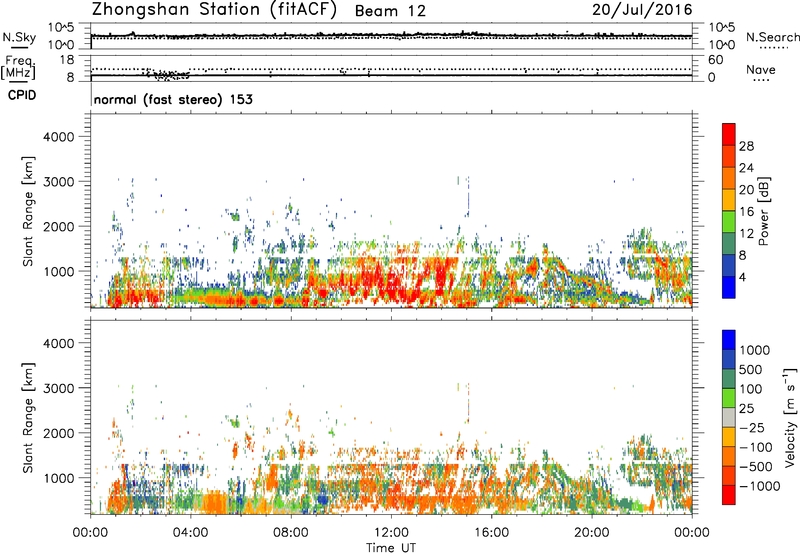Click the "24" label on Power color bar
The height and width of the screenshot is (554, 800).
[x=746, y=168]
